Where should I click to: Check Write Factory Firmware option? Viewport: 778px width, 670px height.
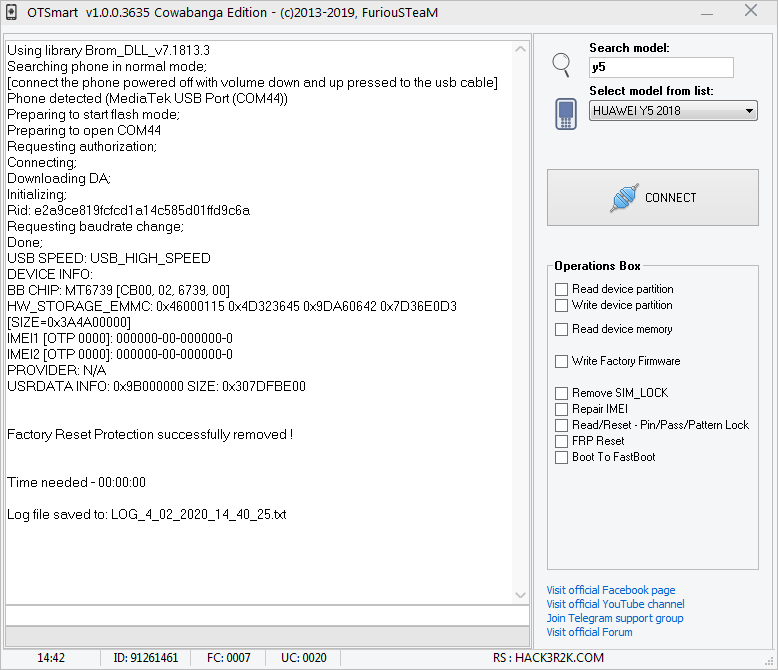point(561,361)
